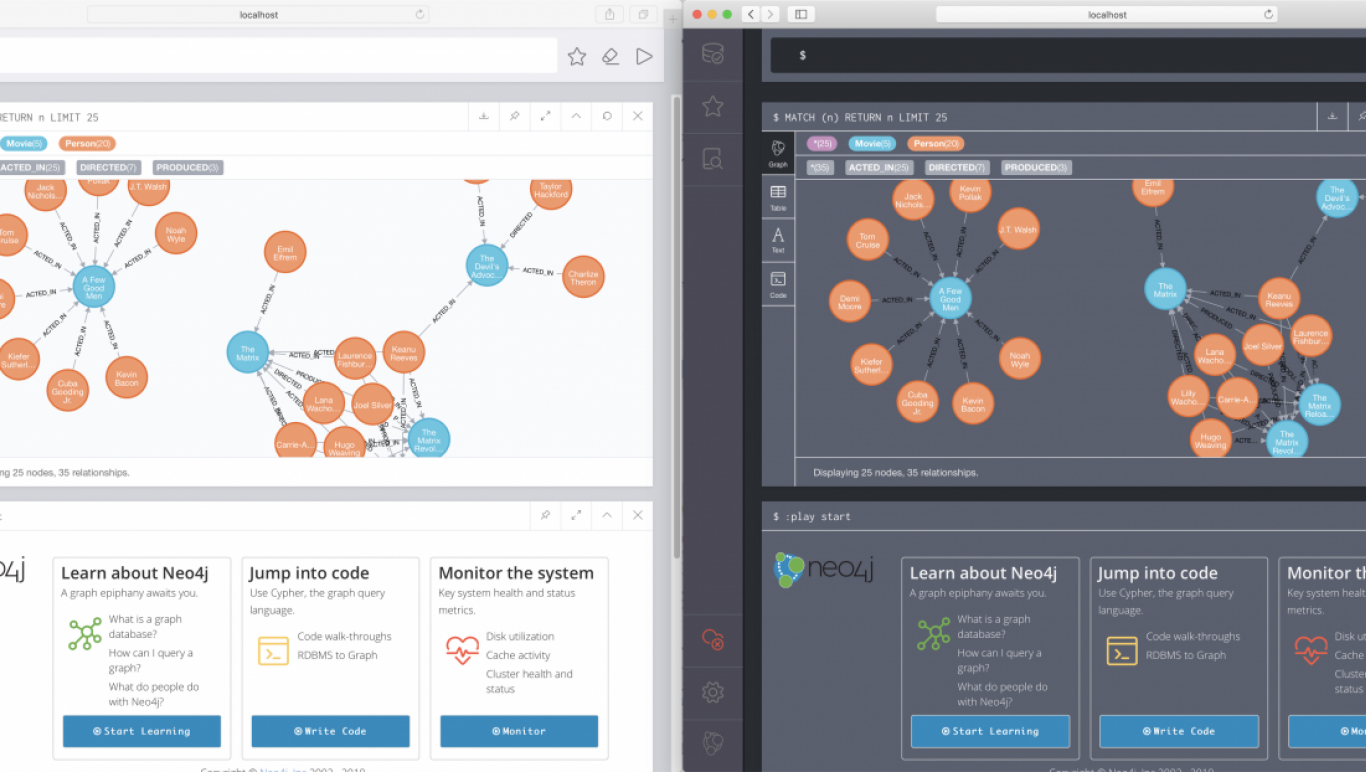Select the PRODUCED(3) chip in the light window
The image size is (1366, 772).
187,168
